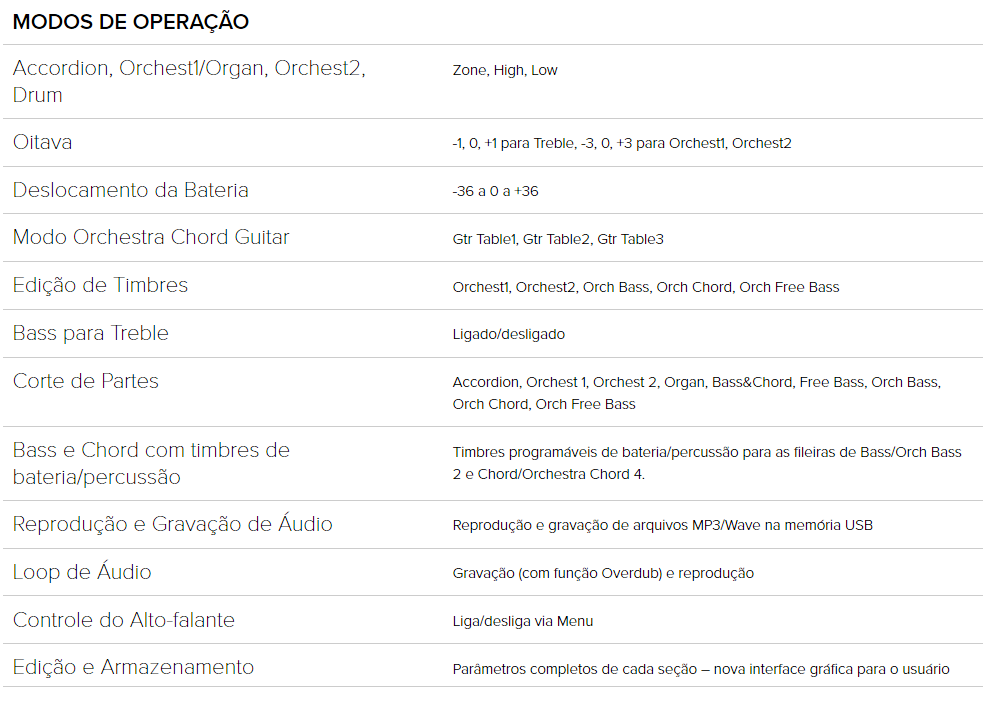Select the Modo Orchestra Chord Guitar label
The image size is (983, 705).
point(150,238)
